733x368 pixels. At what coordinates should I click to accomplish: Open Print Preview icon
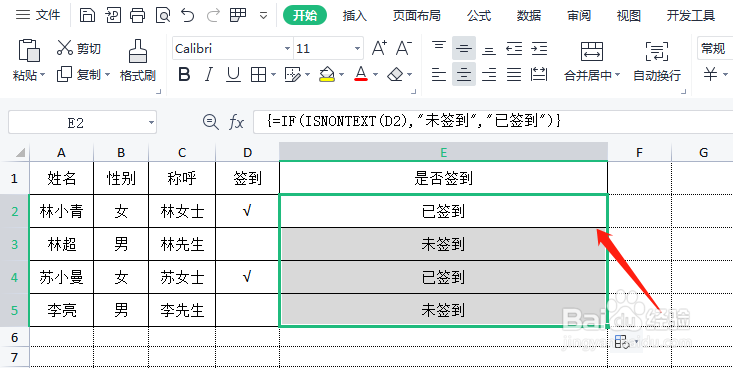[x=163, y=15]
